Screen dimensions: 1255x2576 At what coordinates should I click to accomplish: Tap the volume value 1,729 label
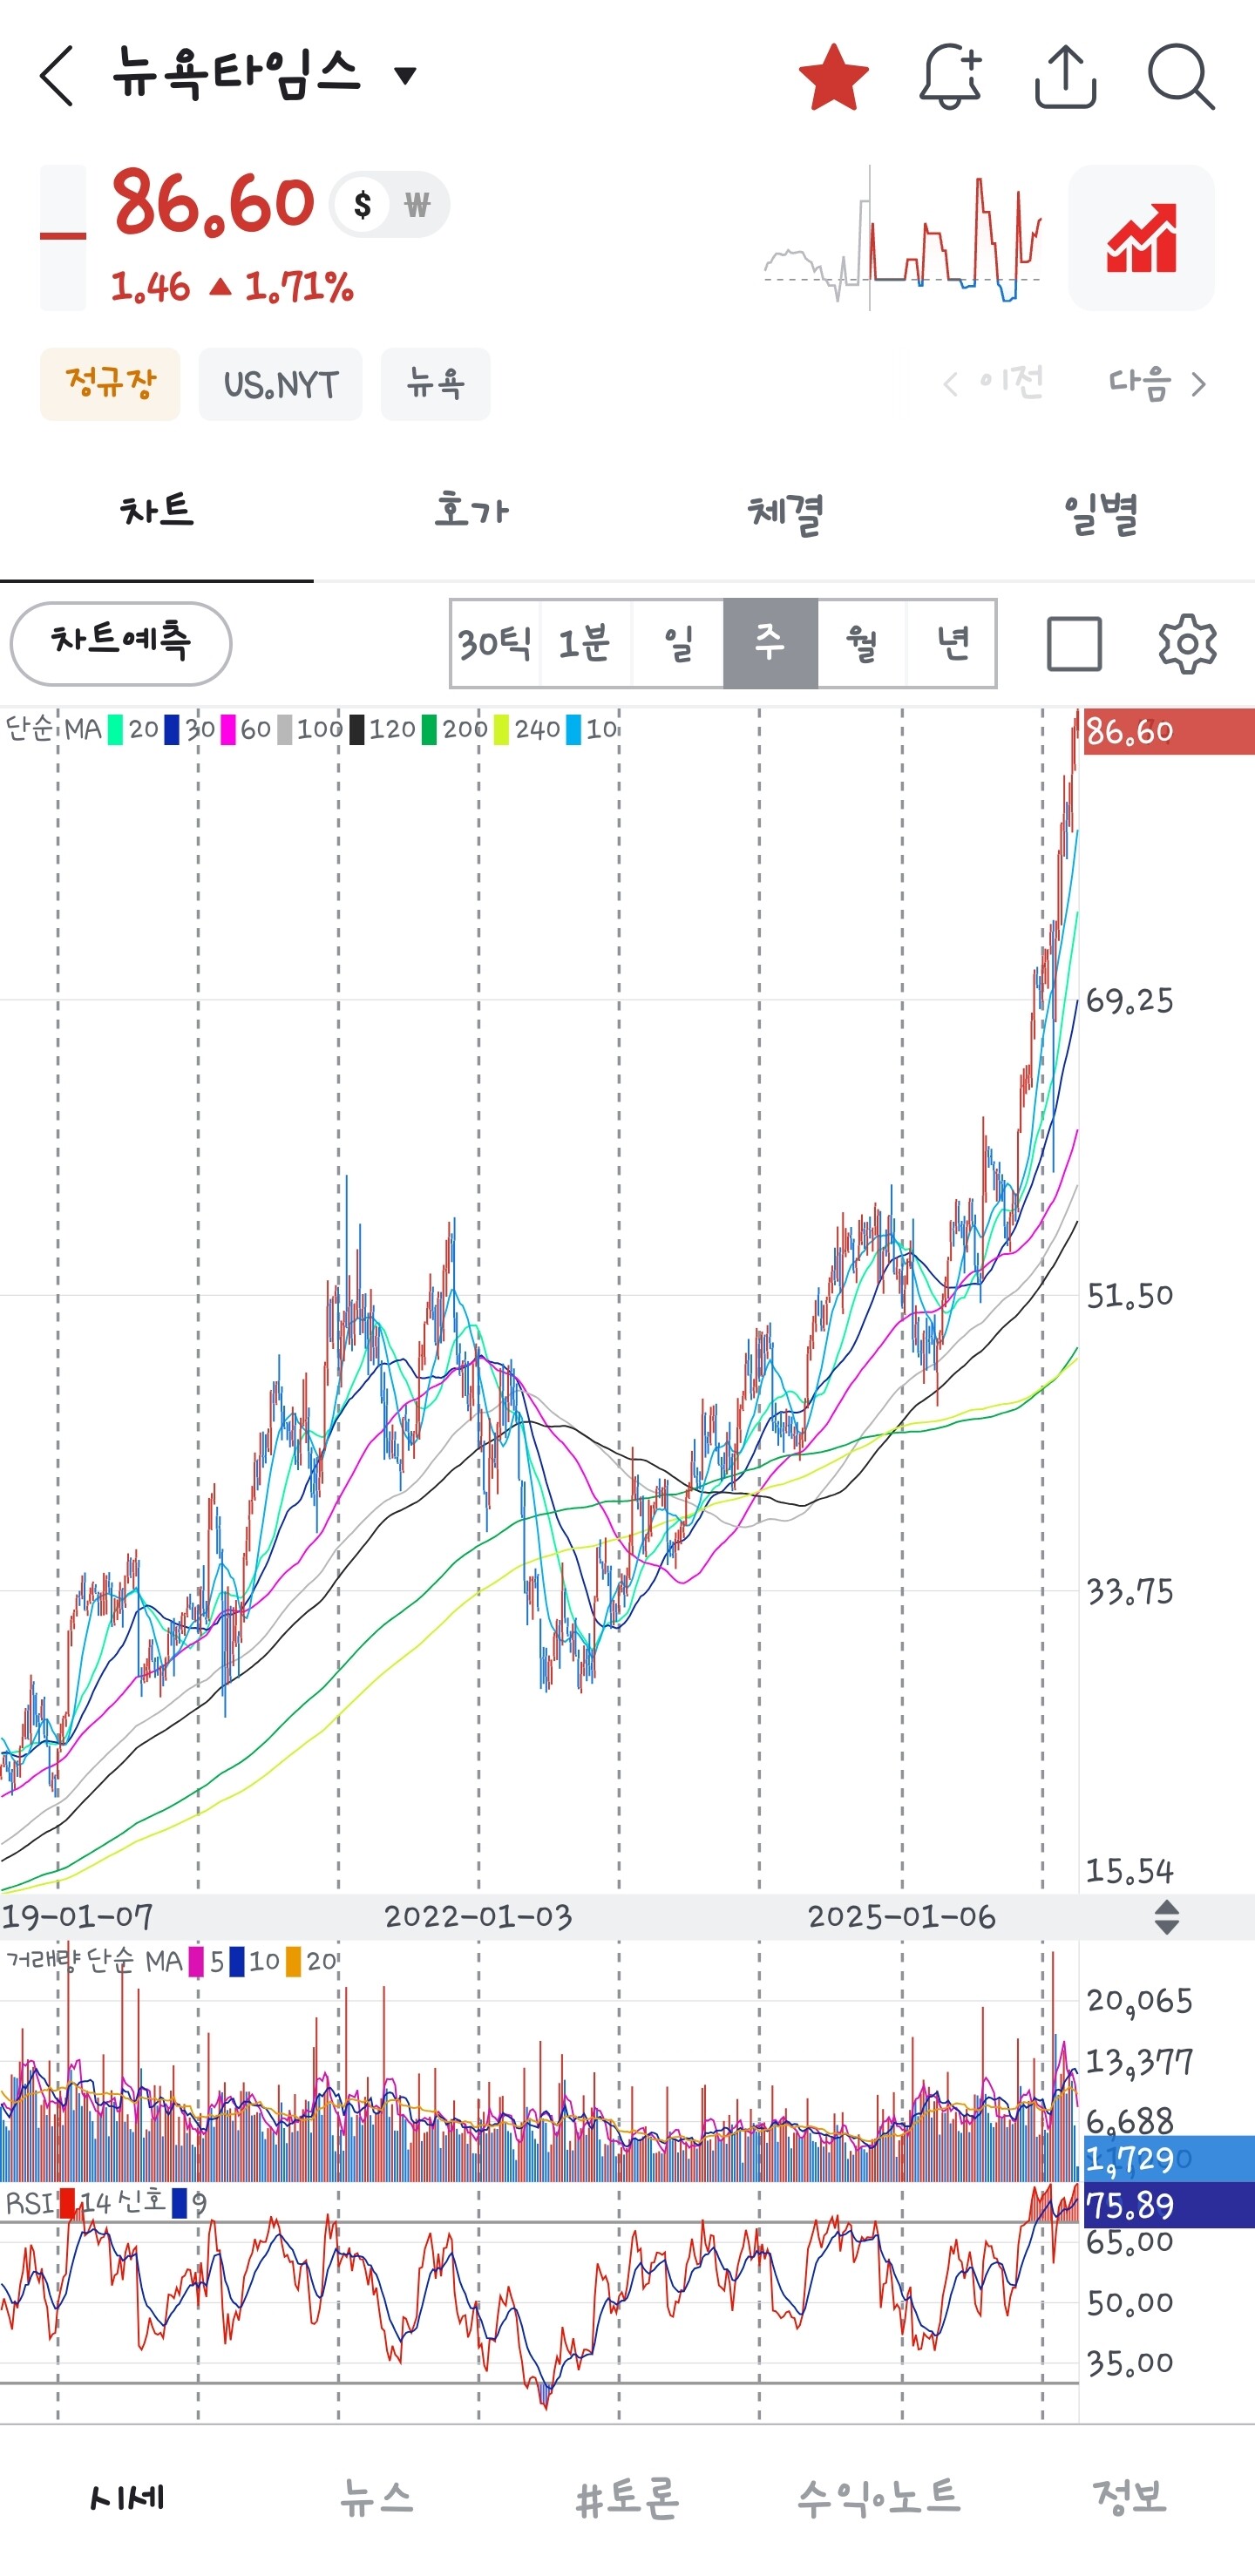tap(1168, 2159)
